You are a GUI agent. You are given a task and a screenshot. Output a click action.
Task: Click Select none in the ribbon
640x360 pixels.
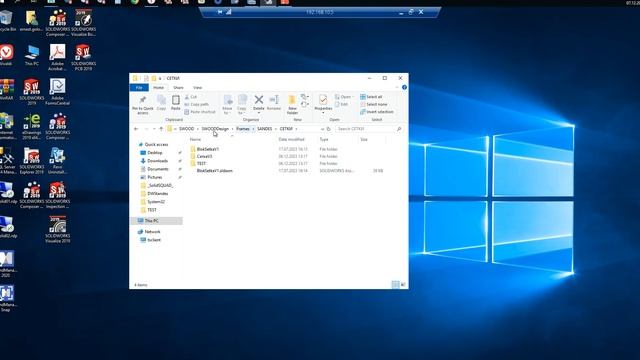click(373, 104)
